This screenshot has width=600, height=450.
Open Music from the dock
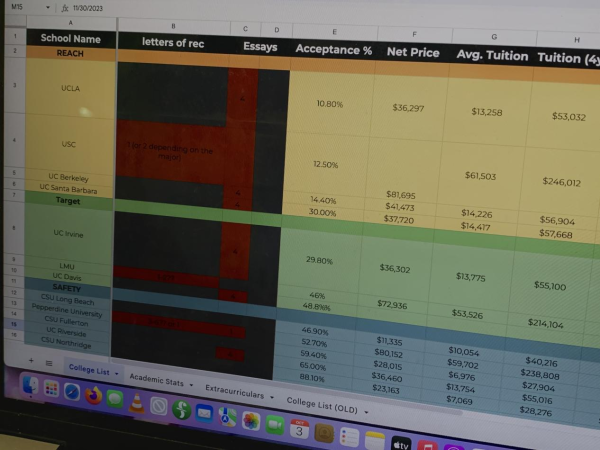coord(427,446)
